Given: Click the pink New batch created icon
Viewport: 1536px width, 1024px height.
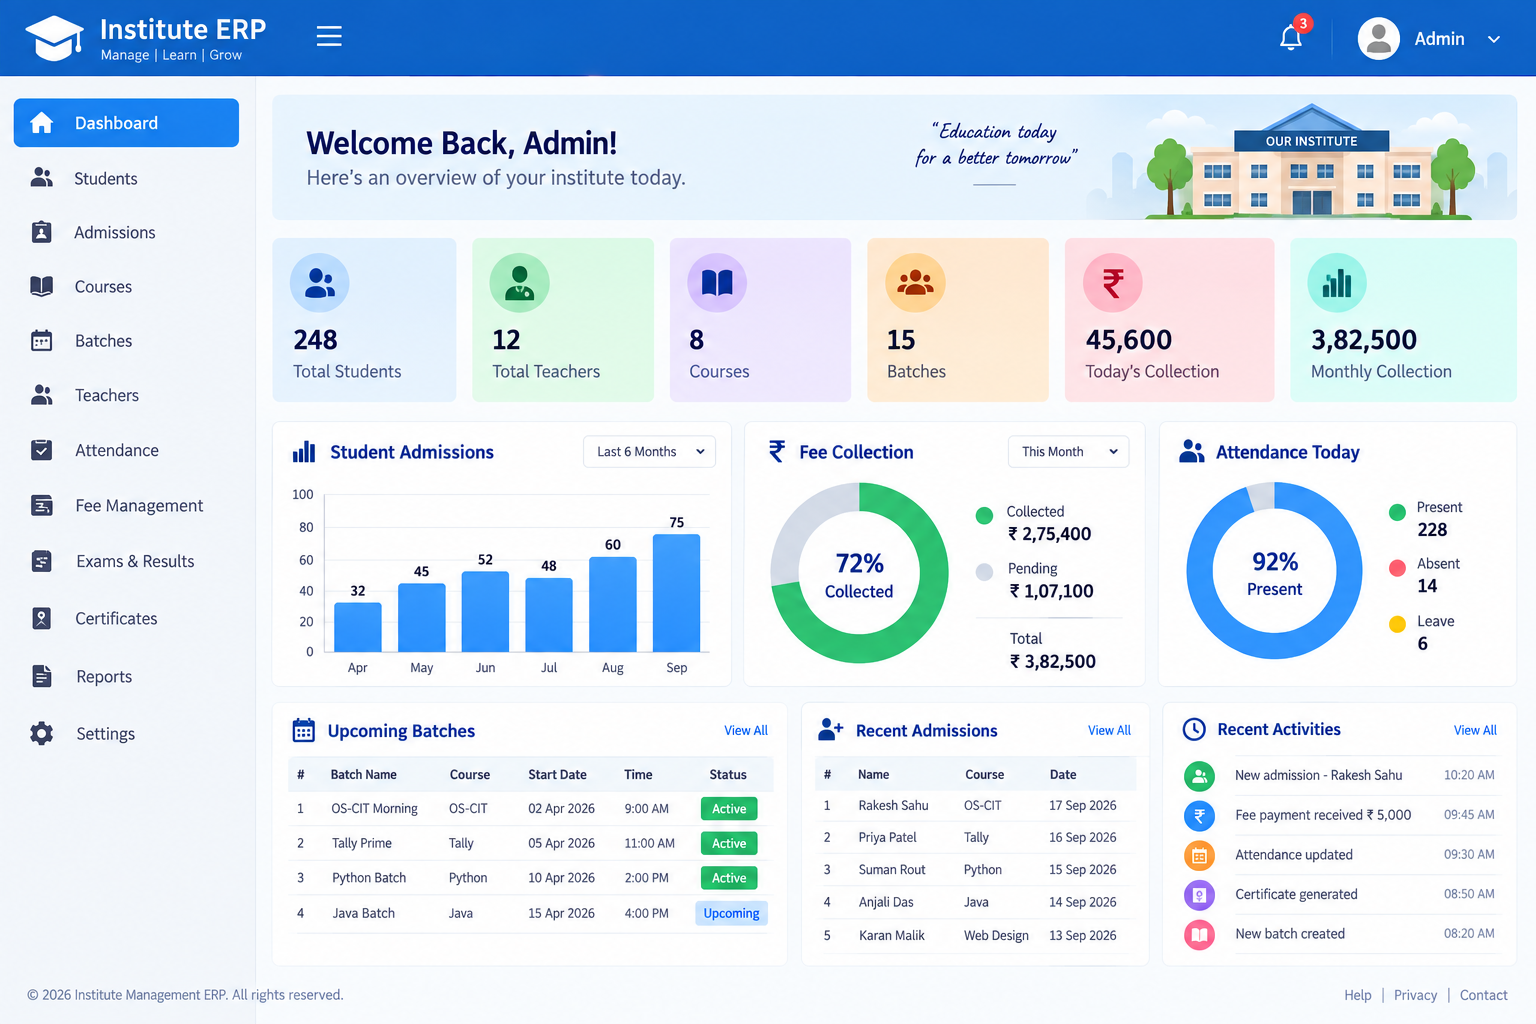Looking at the screenshot, I should click(1199, 935).
